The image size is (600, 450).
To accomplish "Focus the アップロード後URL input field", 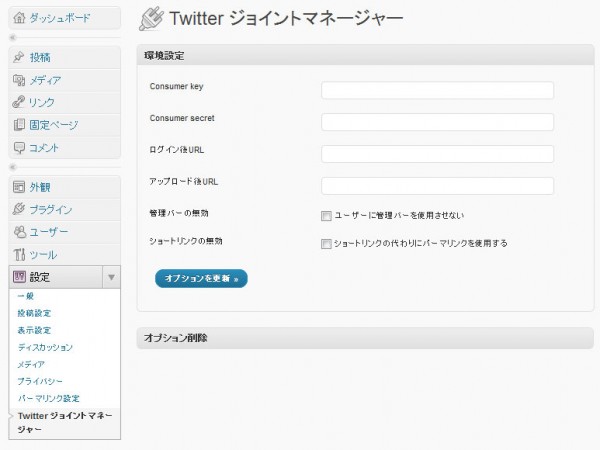I will [437, 186].
